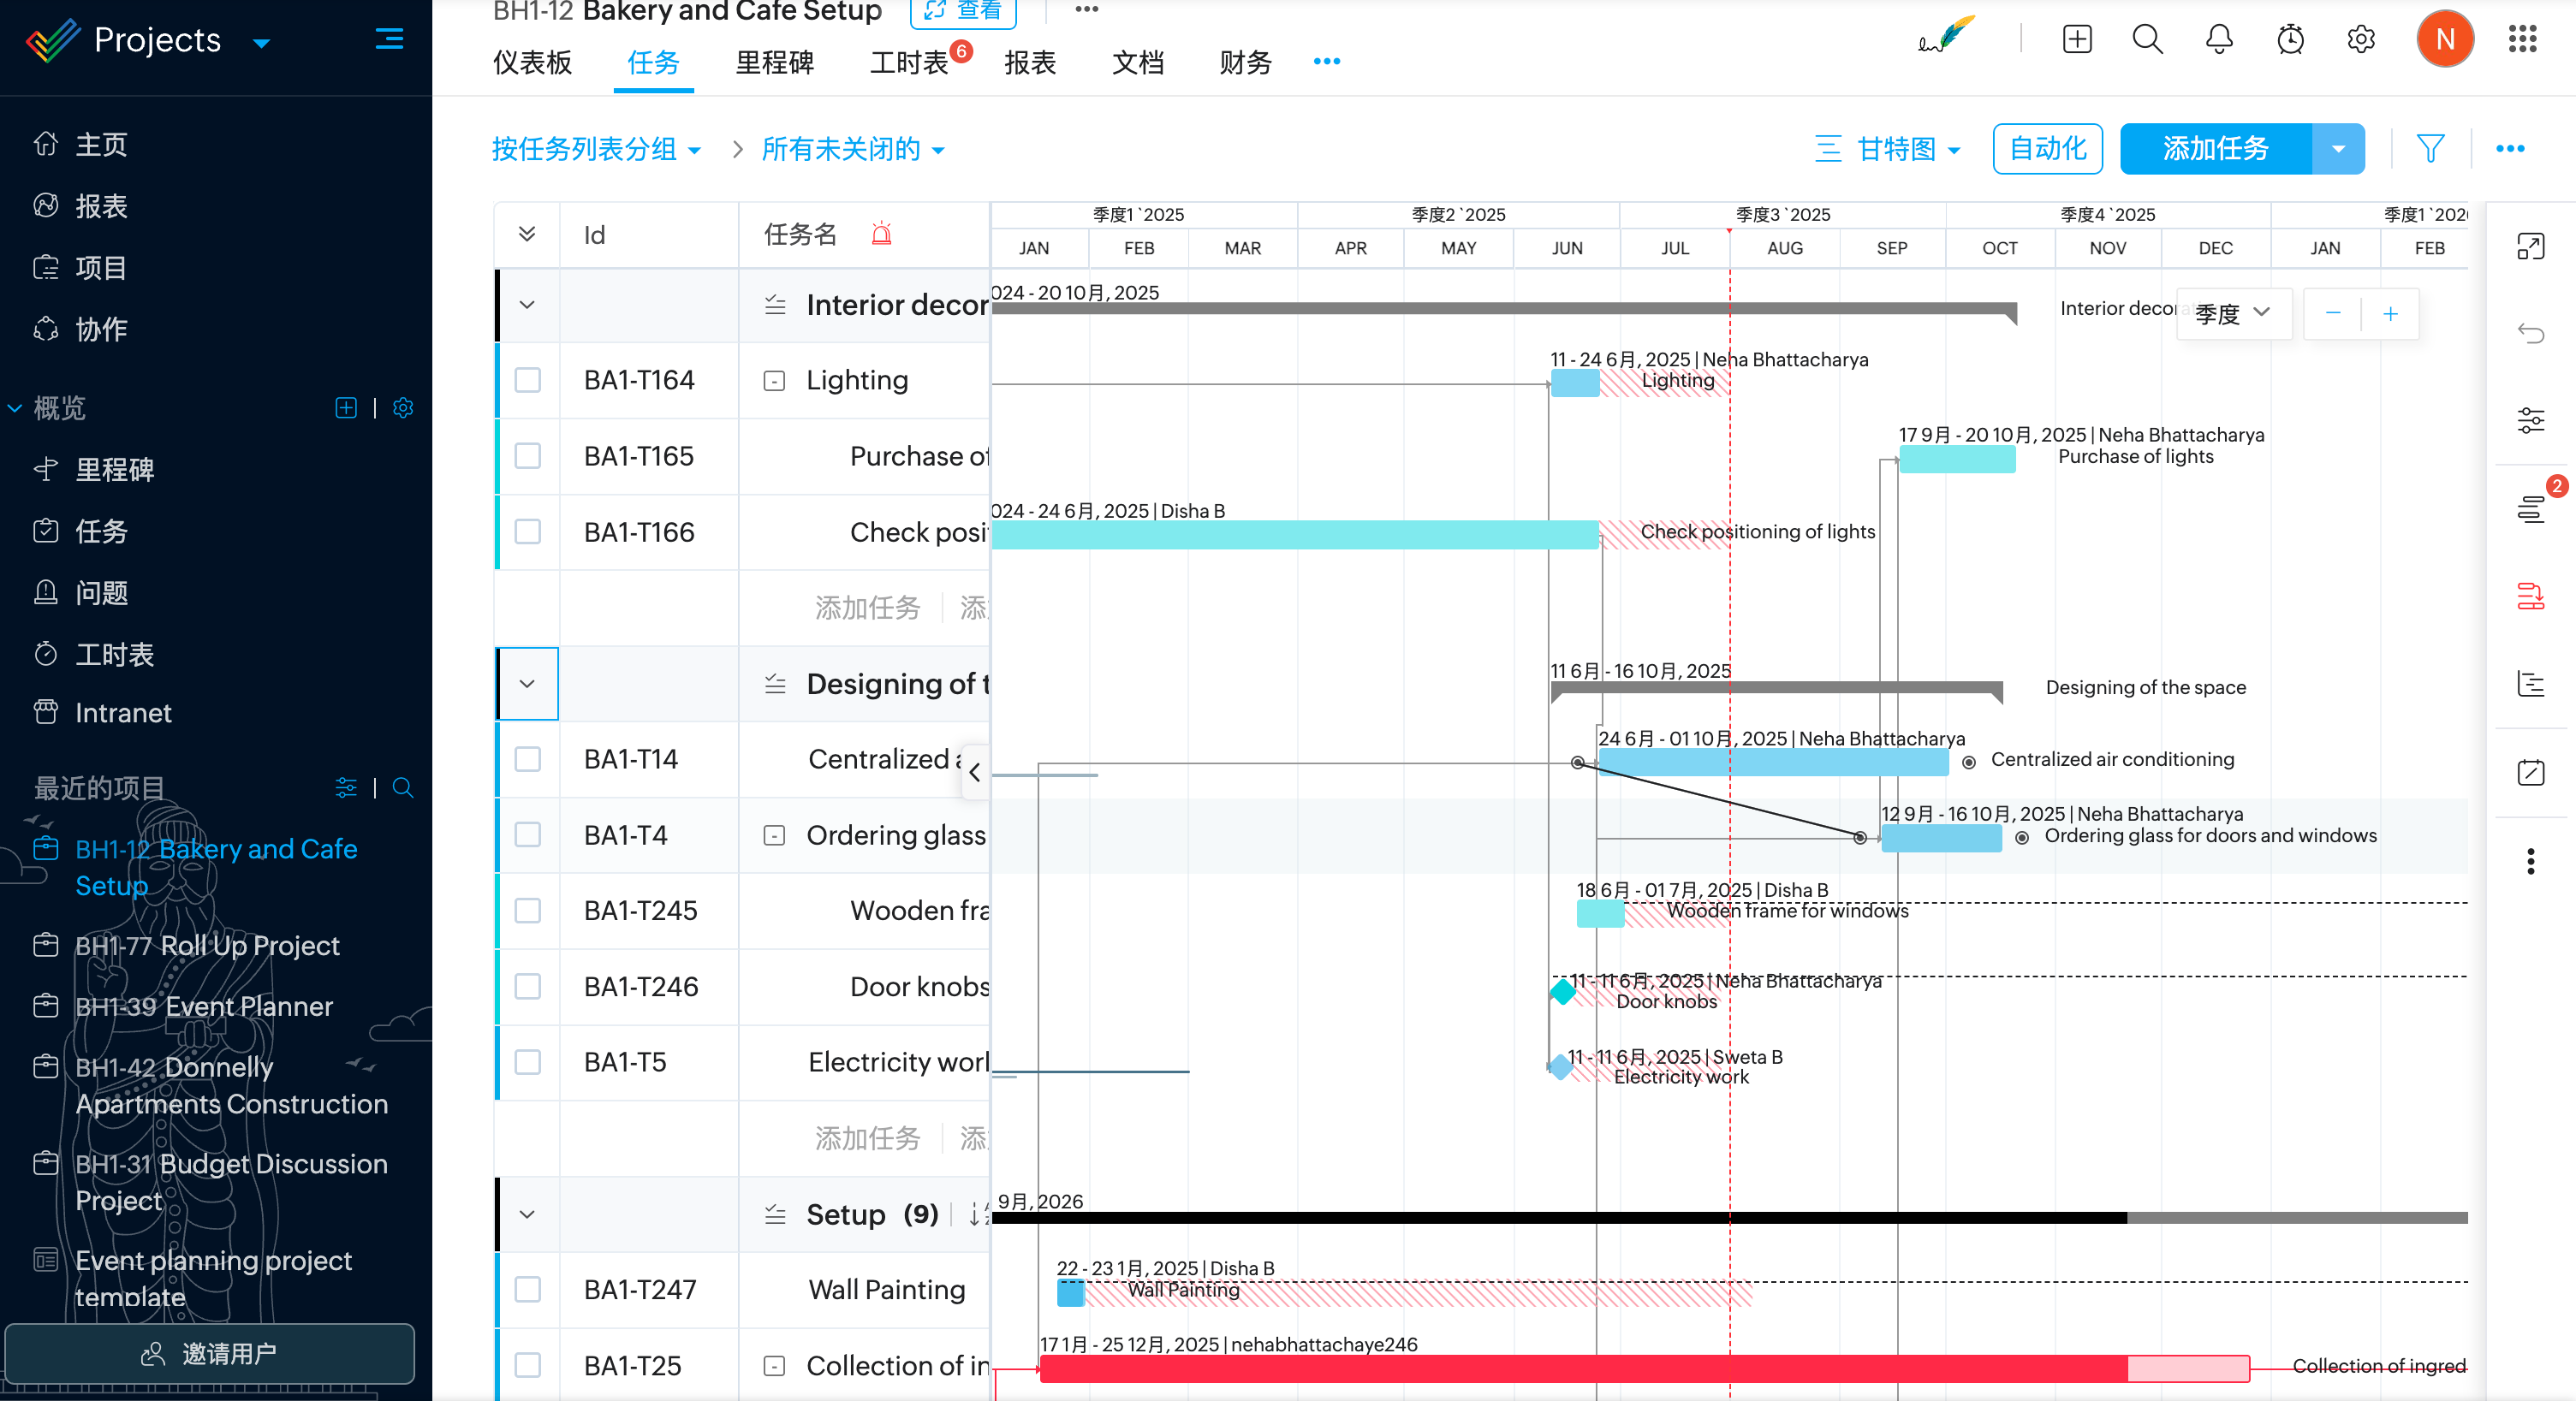
Task: Open the notifications bell
Action: tap(2218, 40)
